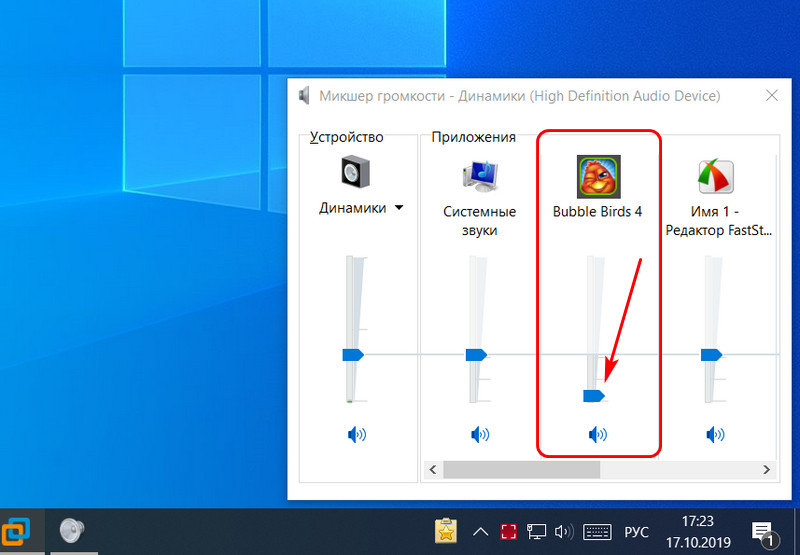Switch the РУС input language indicator
Viewport: 800px width, 555px height.
[x=636, y=533]
